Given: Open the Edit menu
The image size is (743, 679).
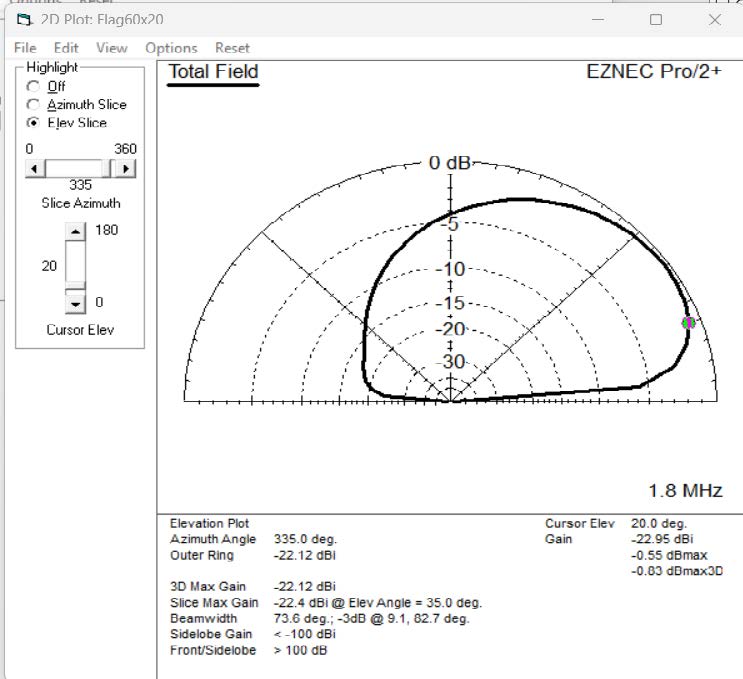Looking at the screenshot, I should point(66,47).
